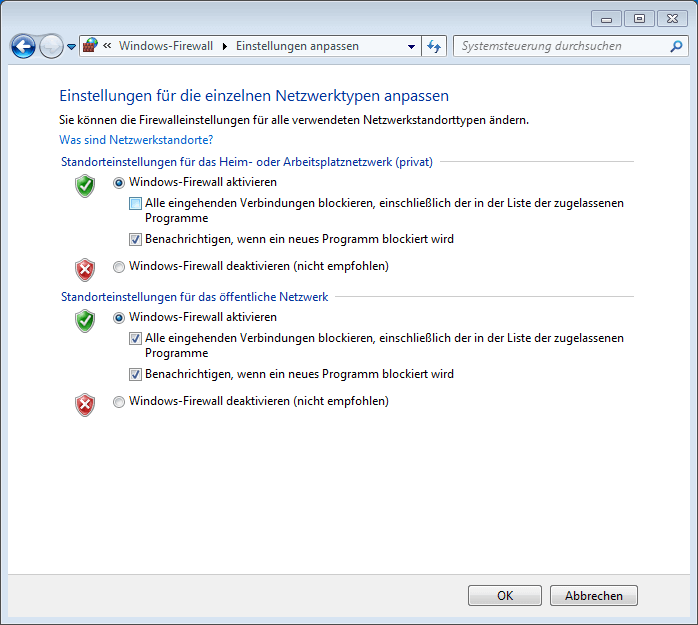Uncheck block all incoming connections for public network

coord(135,338)
